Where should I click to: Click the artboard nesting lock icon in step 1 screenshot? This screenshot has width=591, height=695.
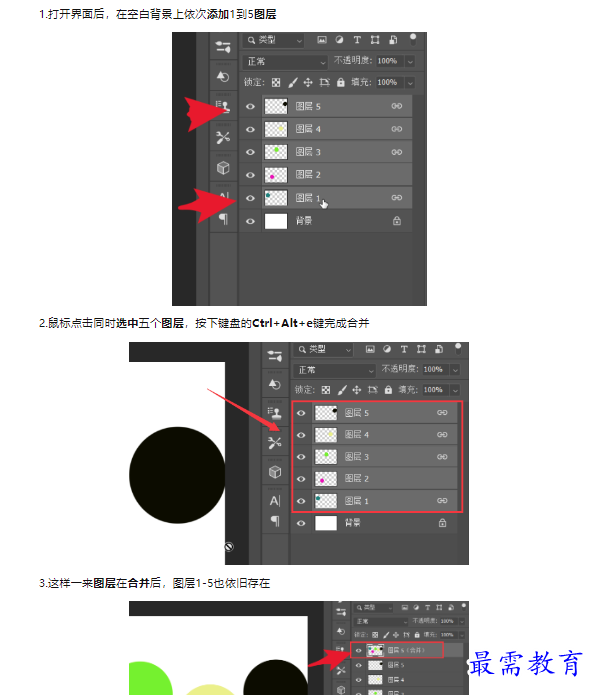[x=325, y=82]
